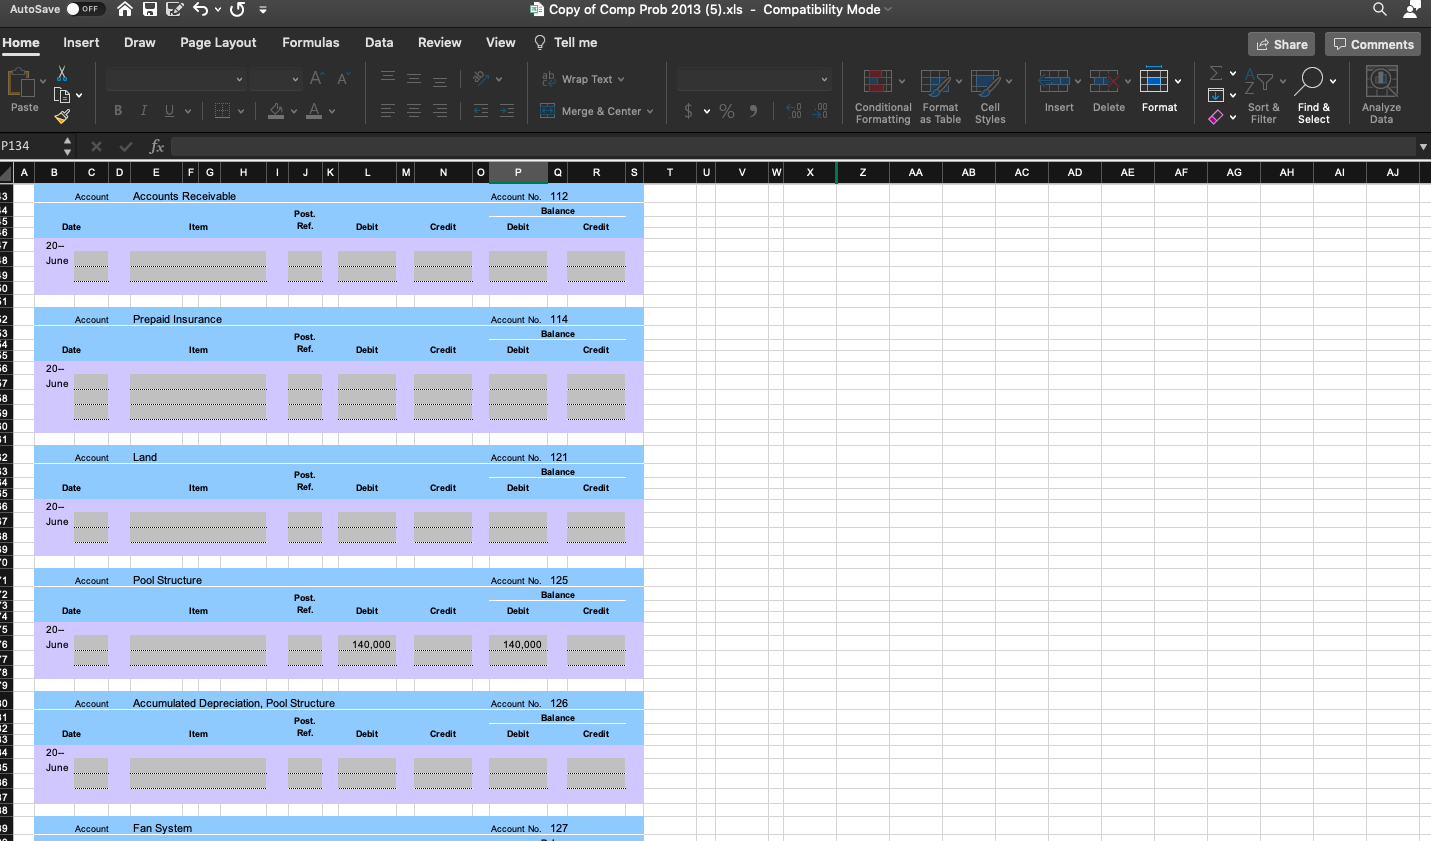This screenshot has width=1431, height=841.
Task: Open the Review tab
Action: tap(439, 43)
